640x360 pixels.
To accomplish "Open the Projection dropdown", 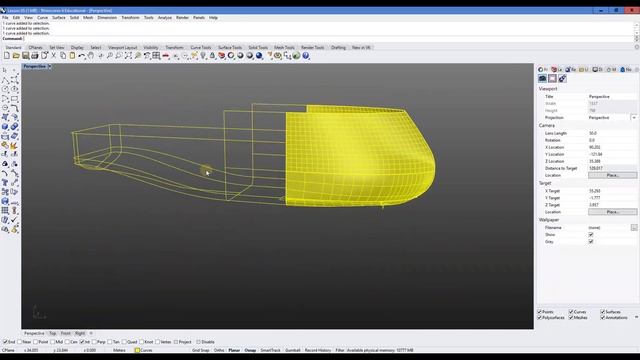I will click(633, 118).
